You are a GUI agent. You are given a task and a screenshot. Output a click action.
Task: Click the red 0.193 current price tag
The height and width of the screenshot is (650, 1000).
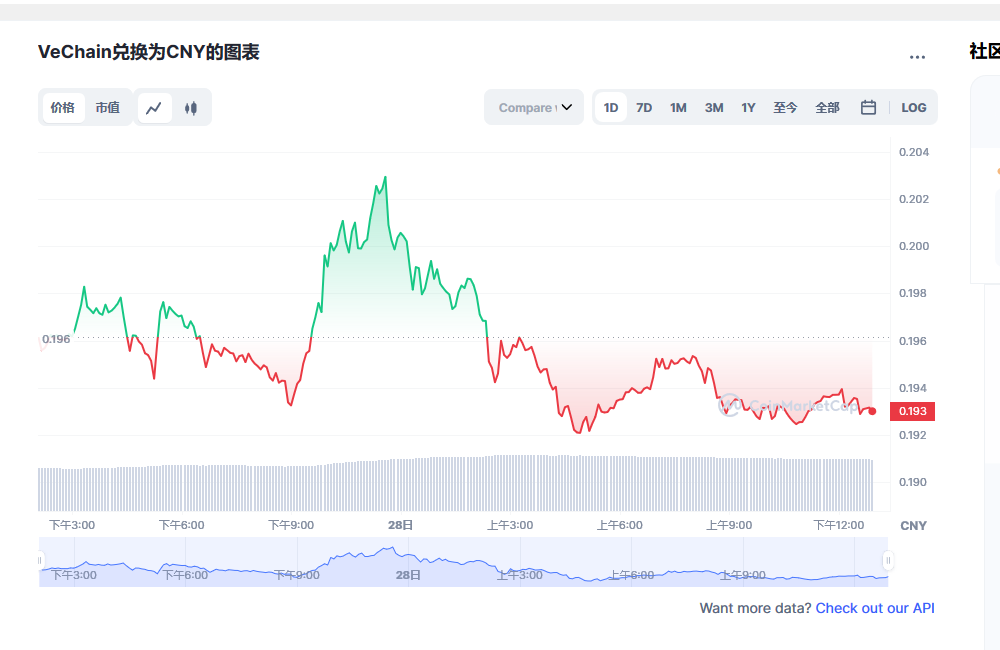pos(912,411)
